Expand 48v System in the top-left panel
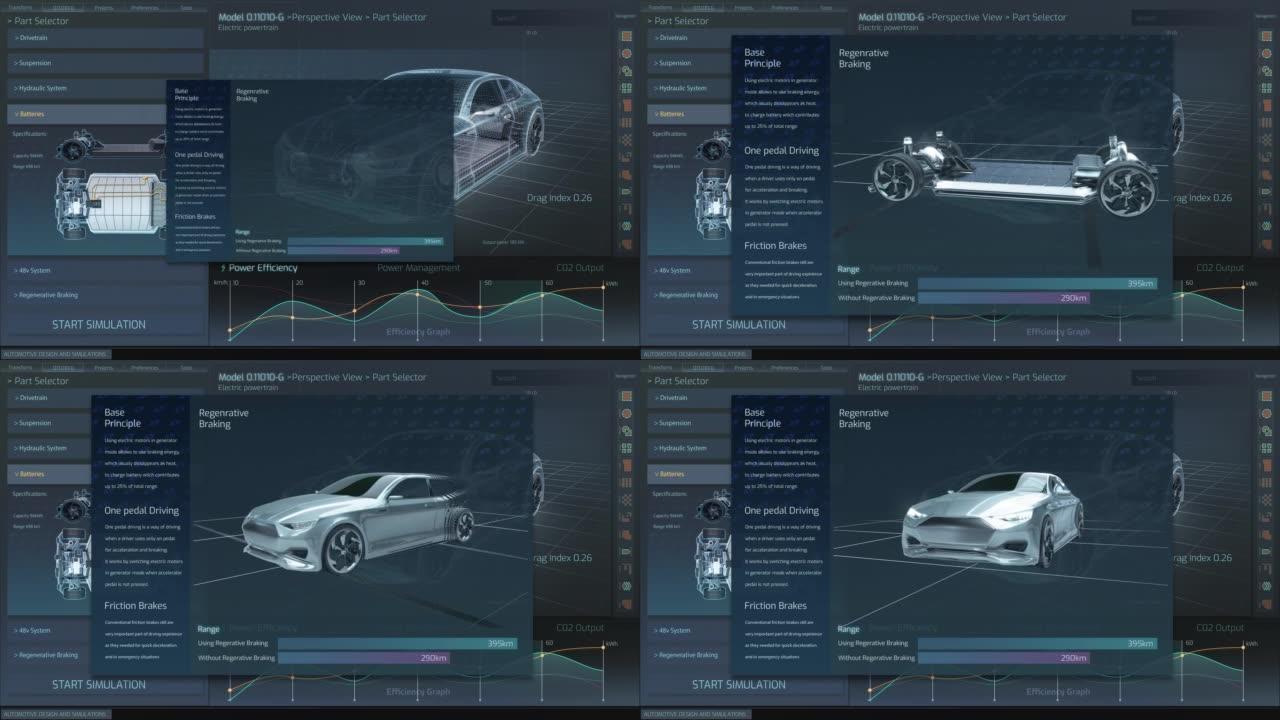This screenshot has width=1280, height=720. 106,270
